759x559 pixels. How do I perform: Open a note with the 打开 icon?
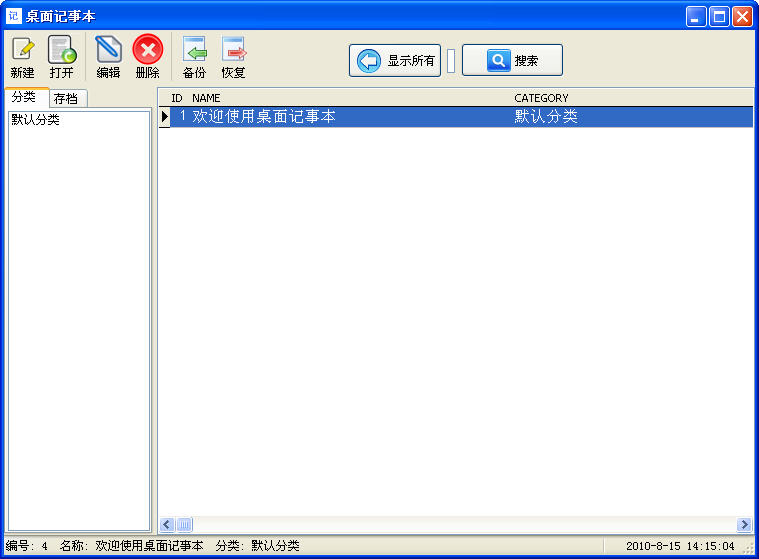[x=61, y=50]
